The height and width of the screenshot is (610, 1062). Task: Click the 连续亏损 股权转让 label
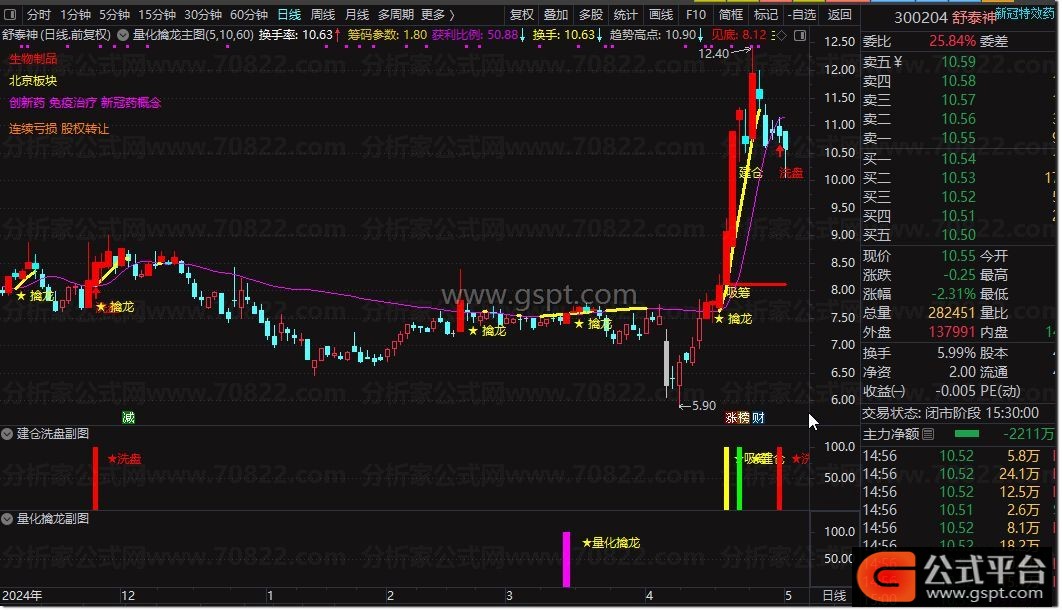click(x=59, y=129)
